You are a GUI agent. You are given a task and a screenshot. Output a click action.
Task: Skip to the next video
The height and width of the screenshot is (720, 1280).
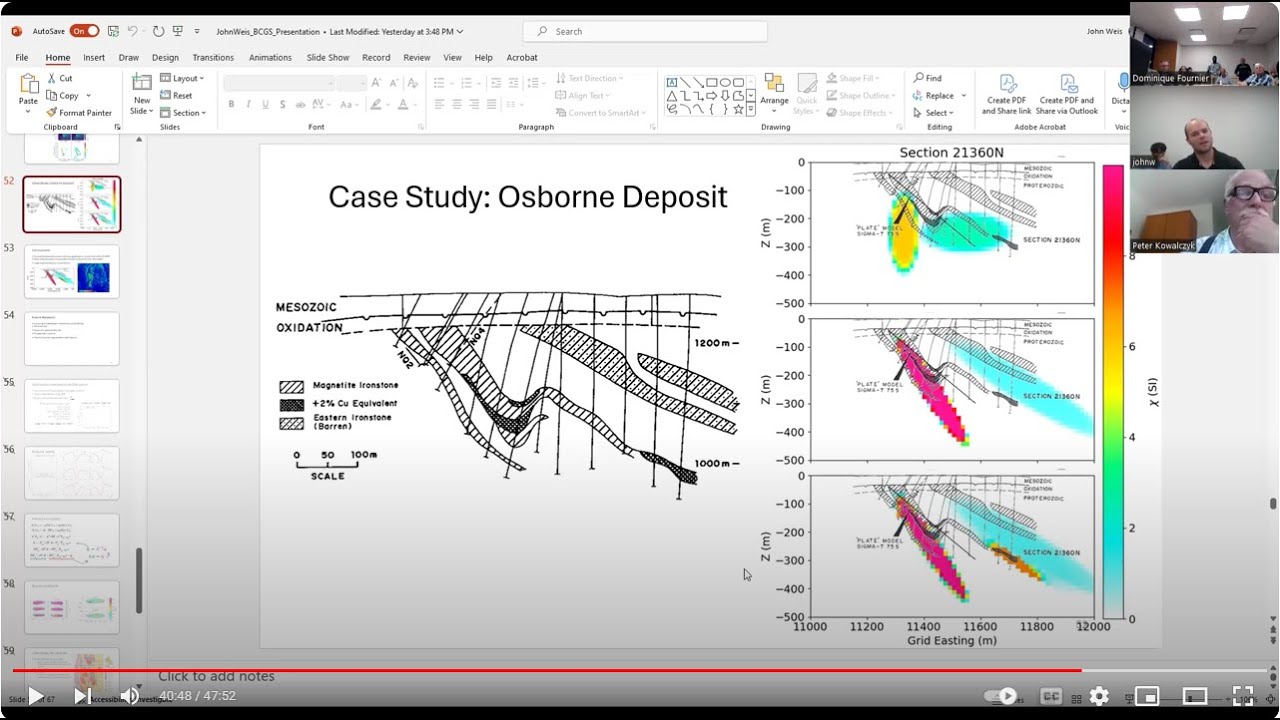point(83,695)
